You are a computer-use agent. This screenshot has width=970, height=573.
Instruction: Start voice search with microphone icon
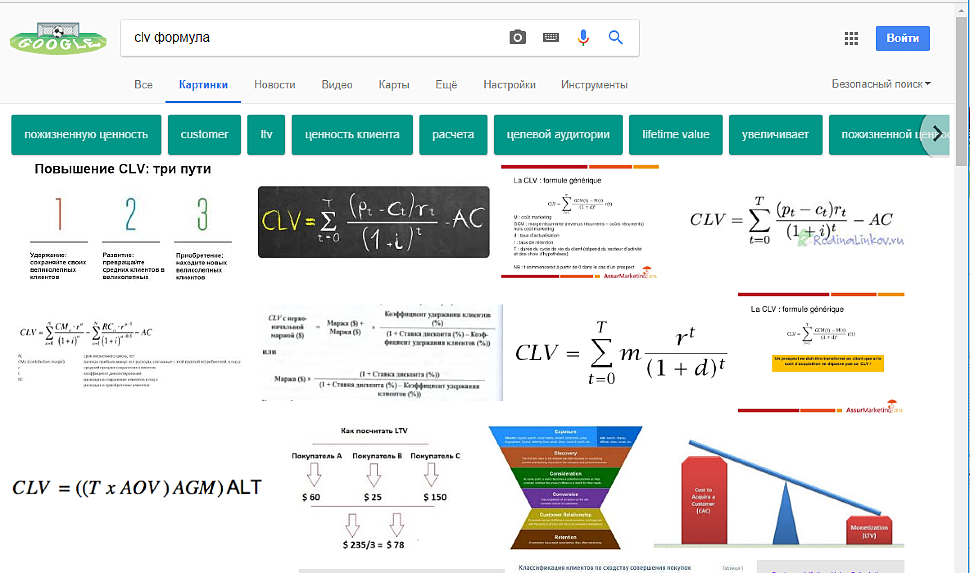click(583, 38)
